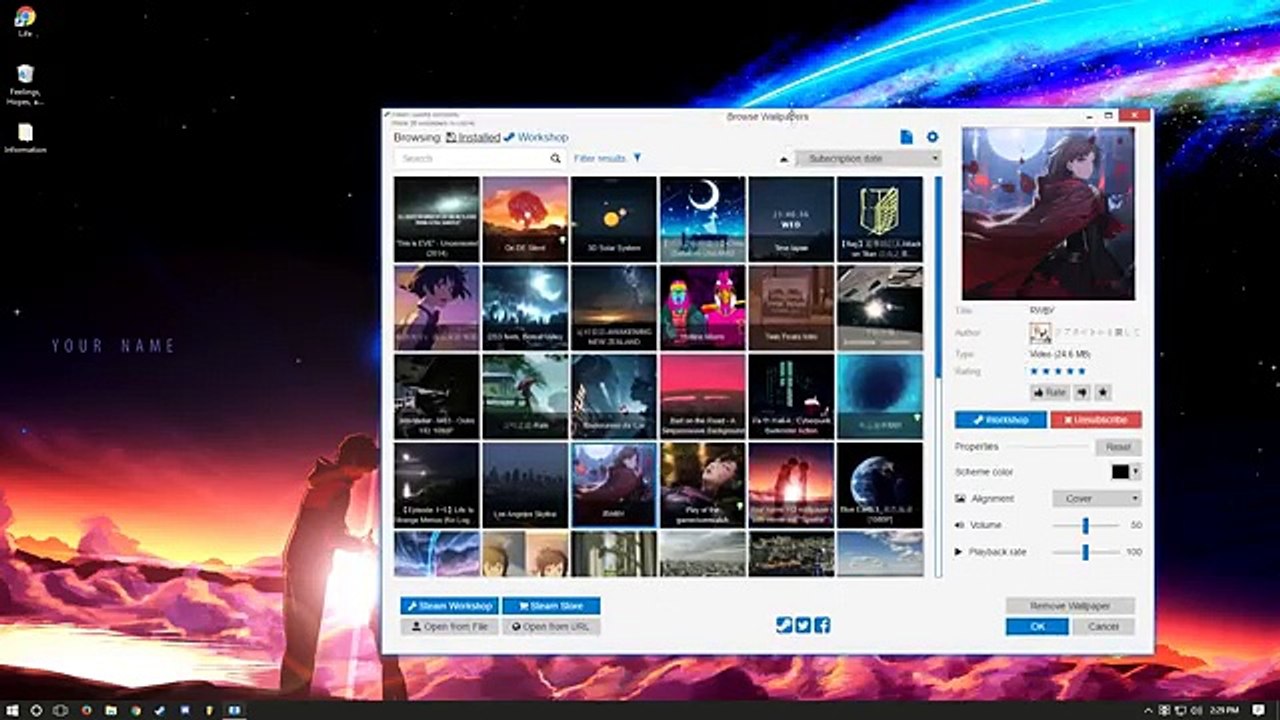This screenshot has height=720, width=1280.
Task: Adjust the Playback rate slider handle
Action: coord(1085,552)
